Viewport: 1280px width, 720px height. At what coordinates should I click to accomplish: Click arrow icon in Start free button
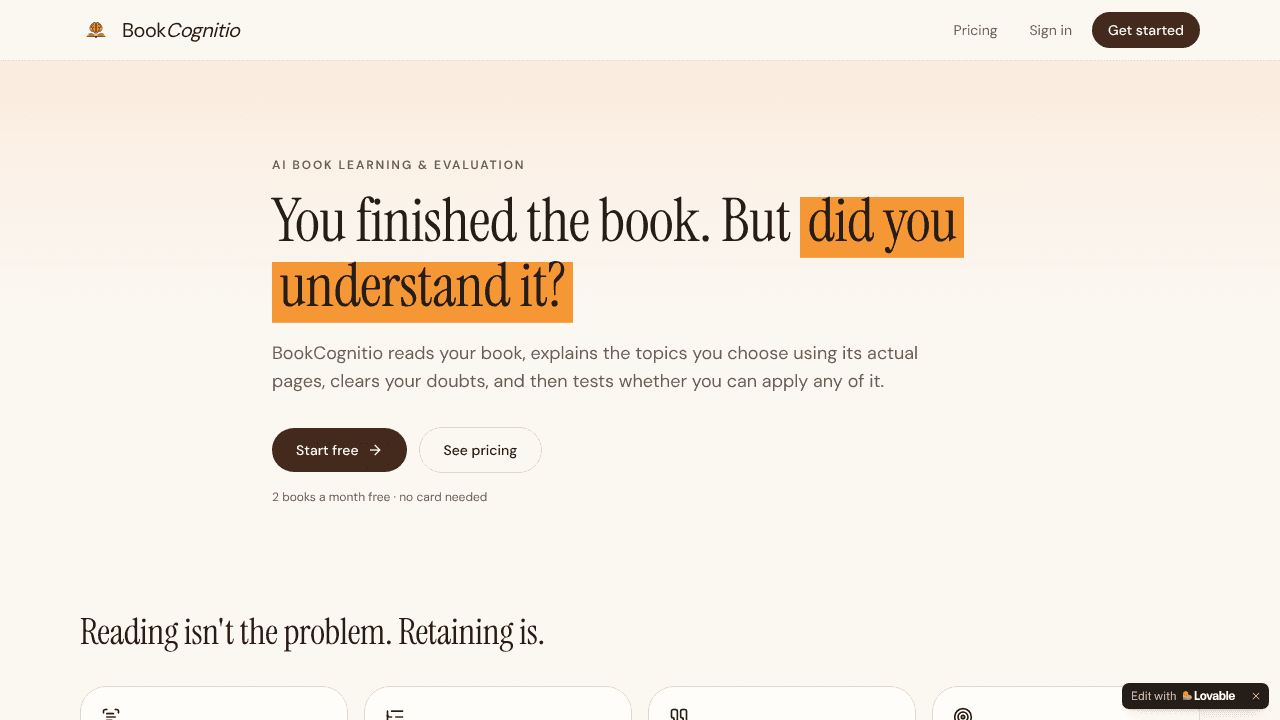click(x=376, y=450)
